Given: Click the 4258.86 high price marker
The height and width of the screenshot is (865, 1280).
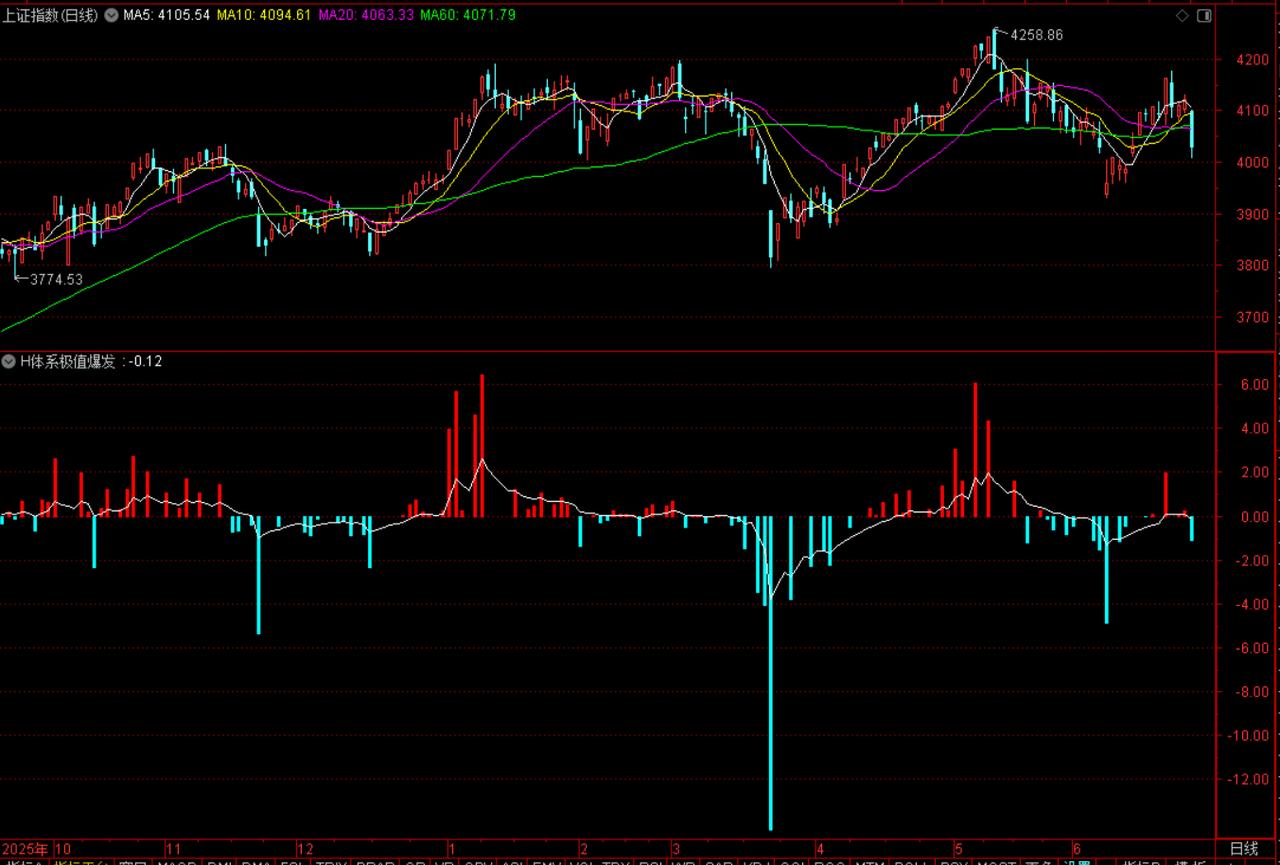Looking at the screenshot, I should (1036, 35).
